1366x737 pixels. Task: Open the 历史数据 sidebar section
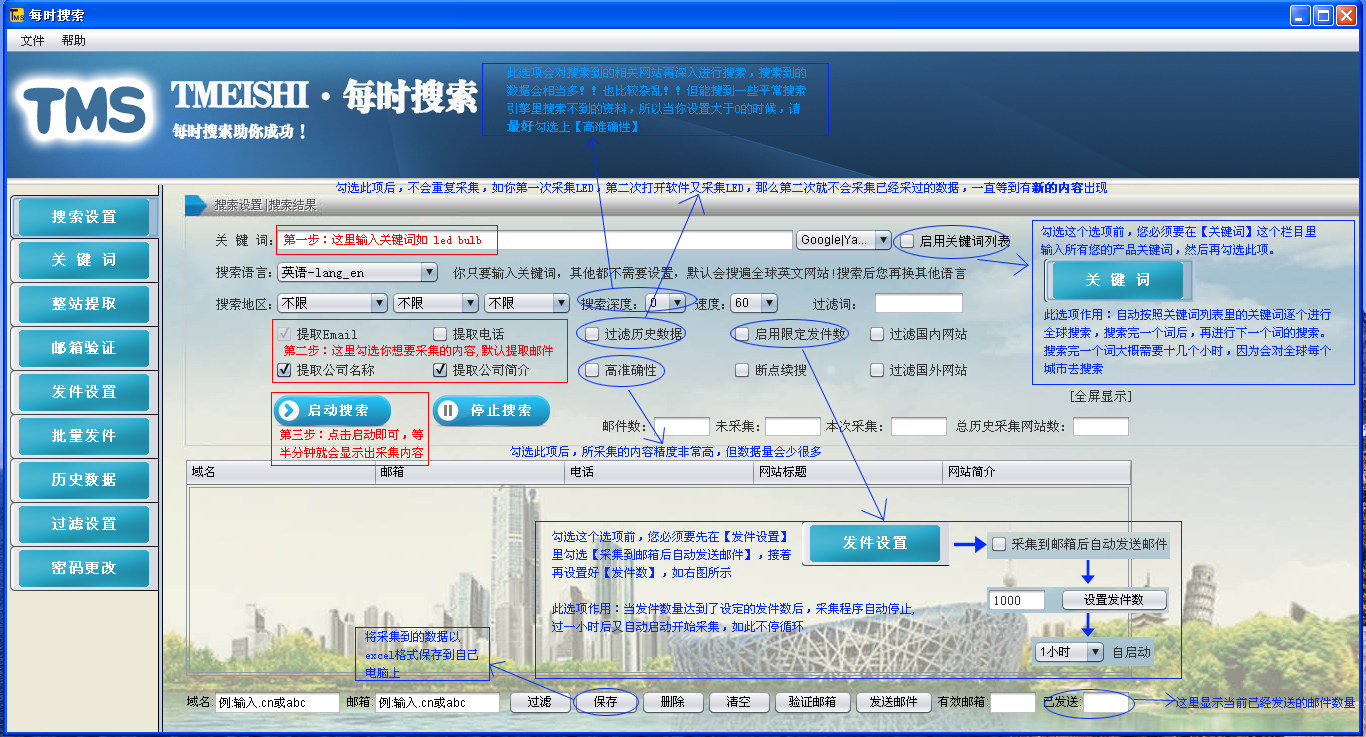(84, 480)
